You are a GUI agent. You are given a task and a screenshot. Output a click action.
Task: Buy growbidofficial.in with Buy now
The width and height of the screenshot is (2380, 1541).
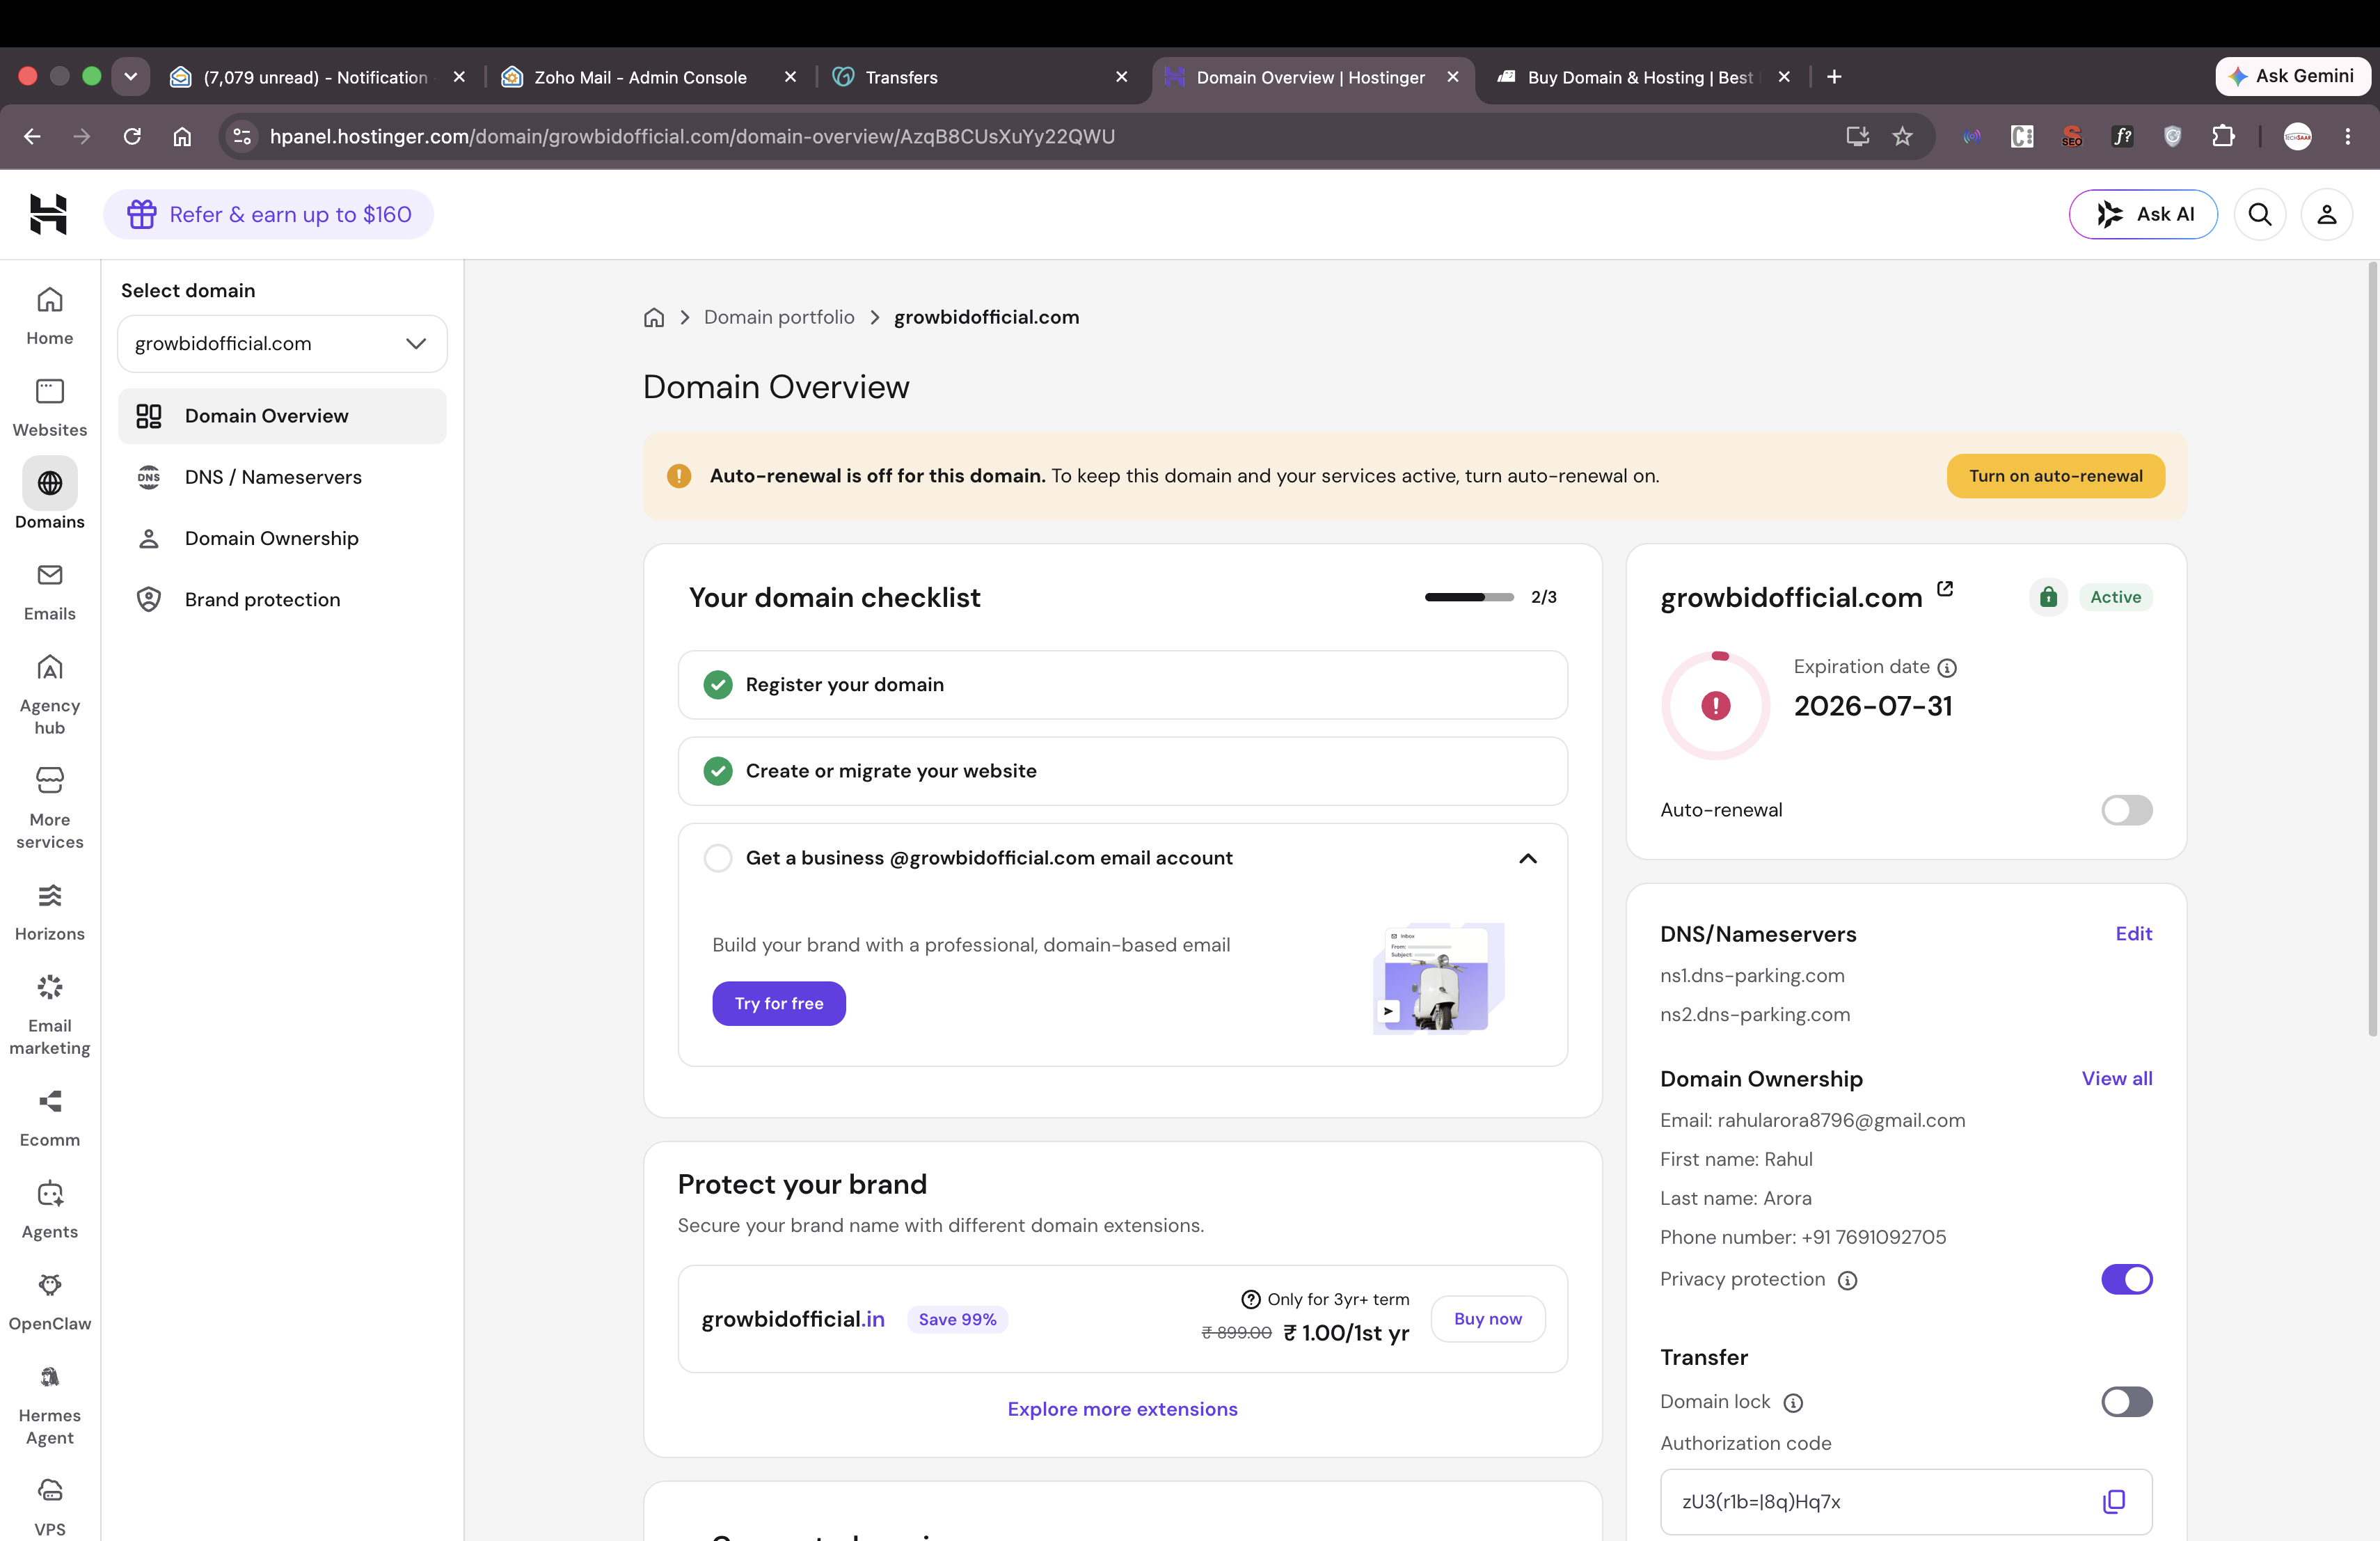tap(1488, 1319)
